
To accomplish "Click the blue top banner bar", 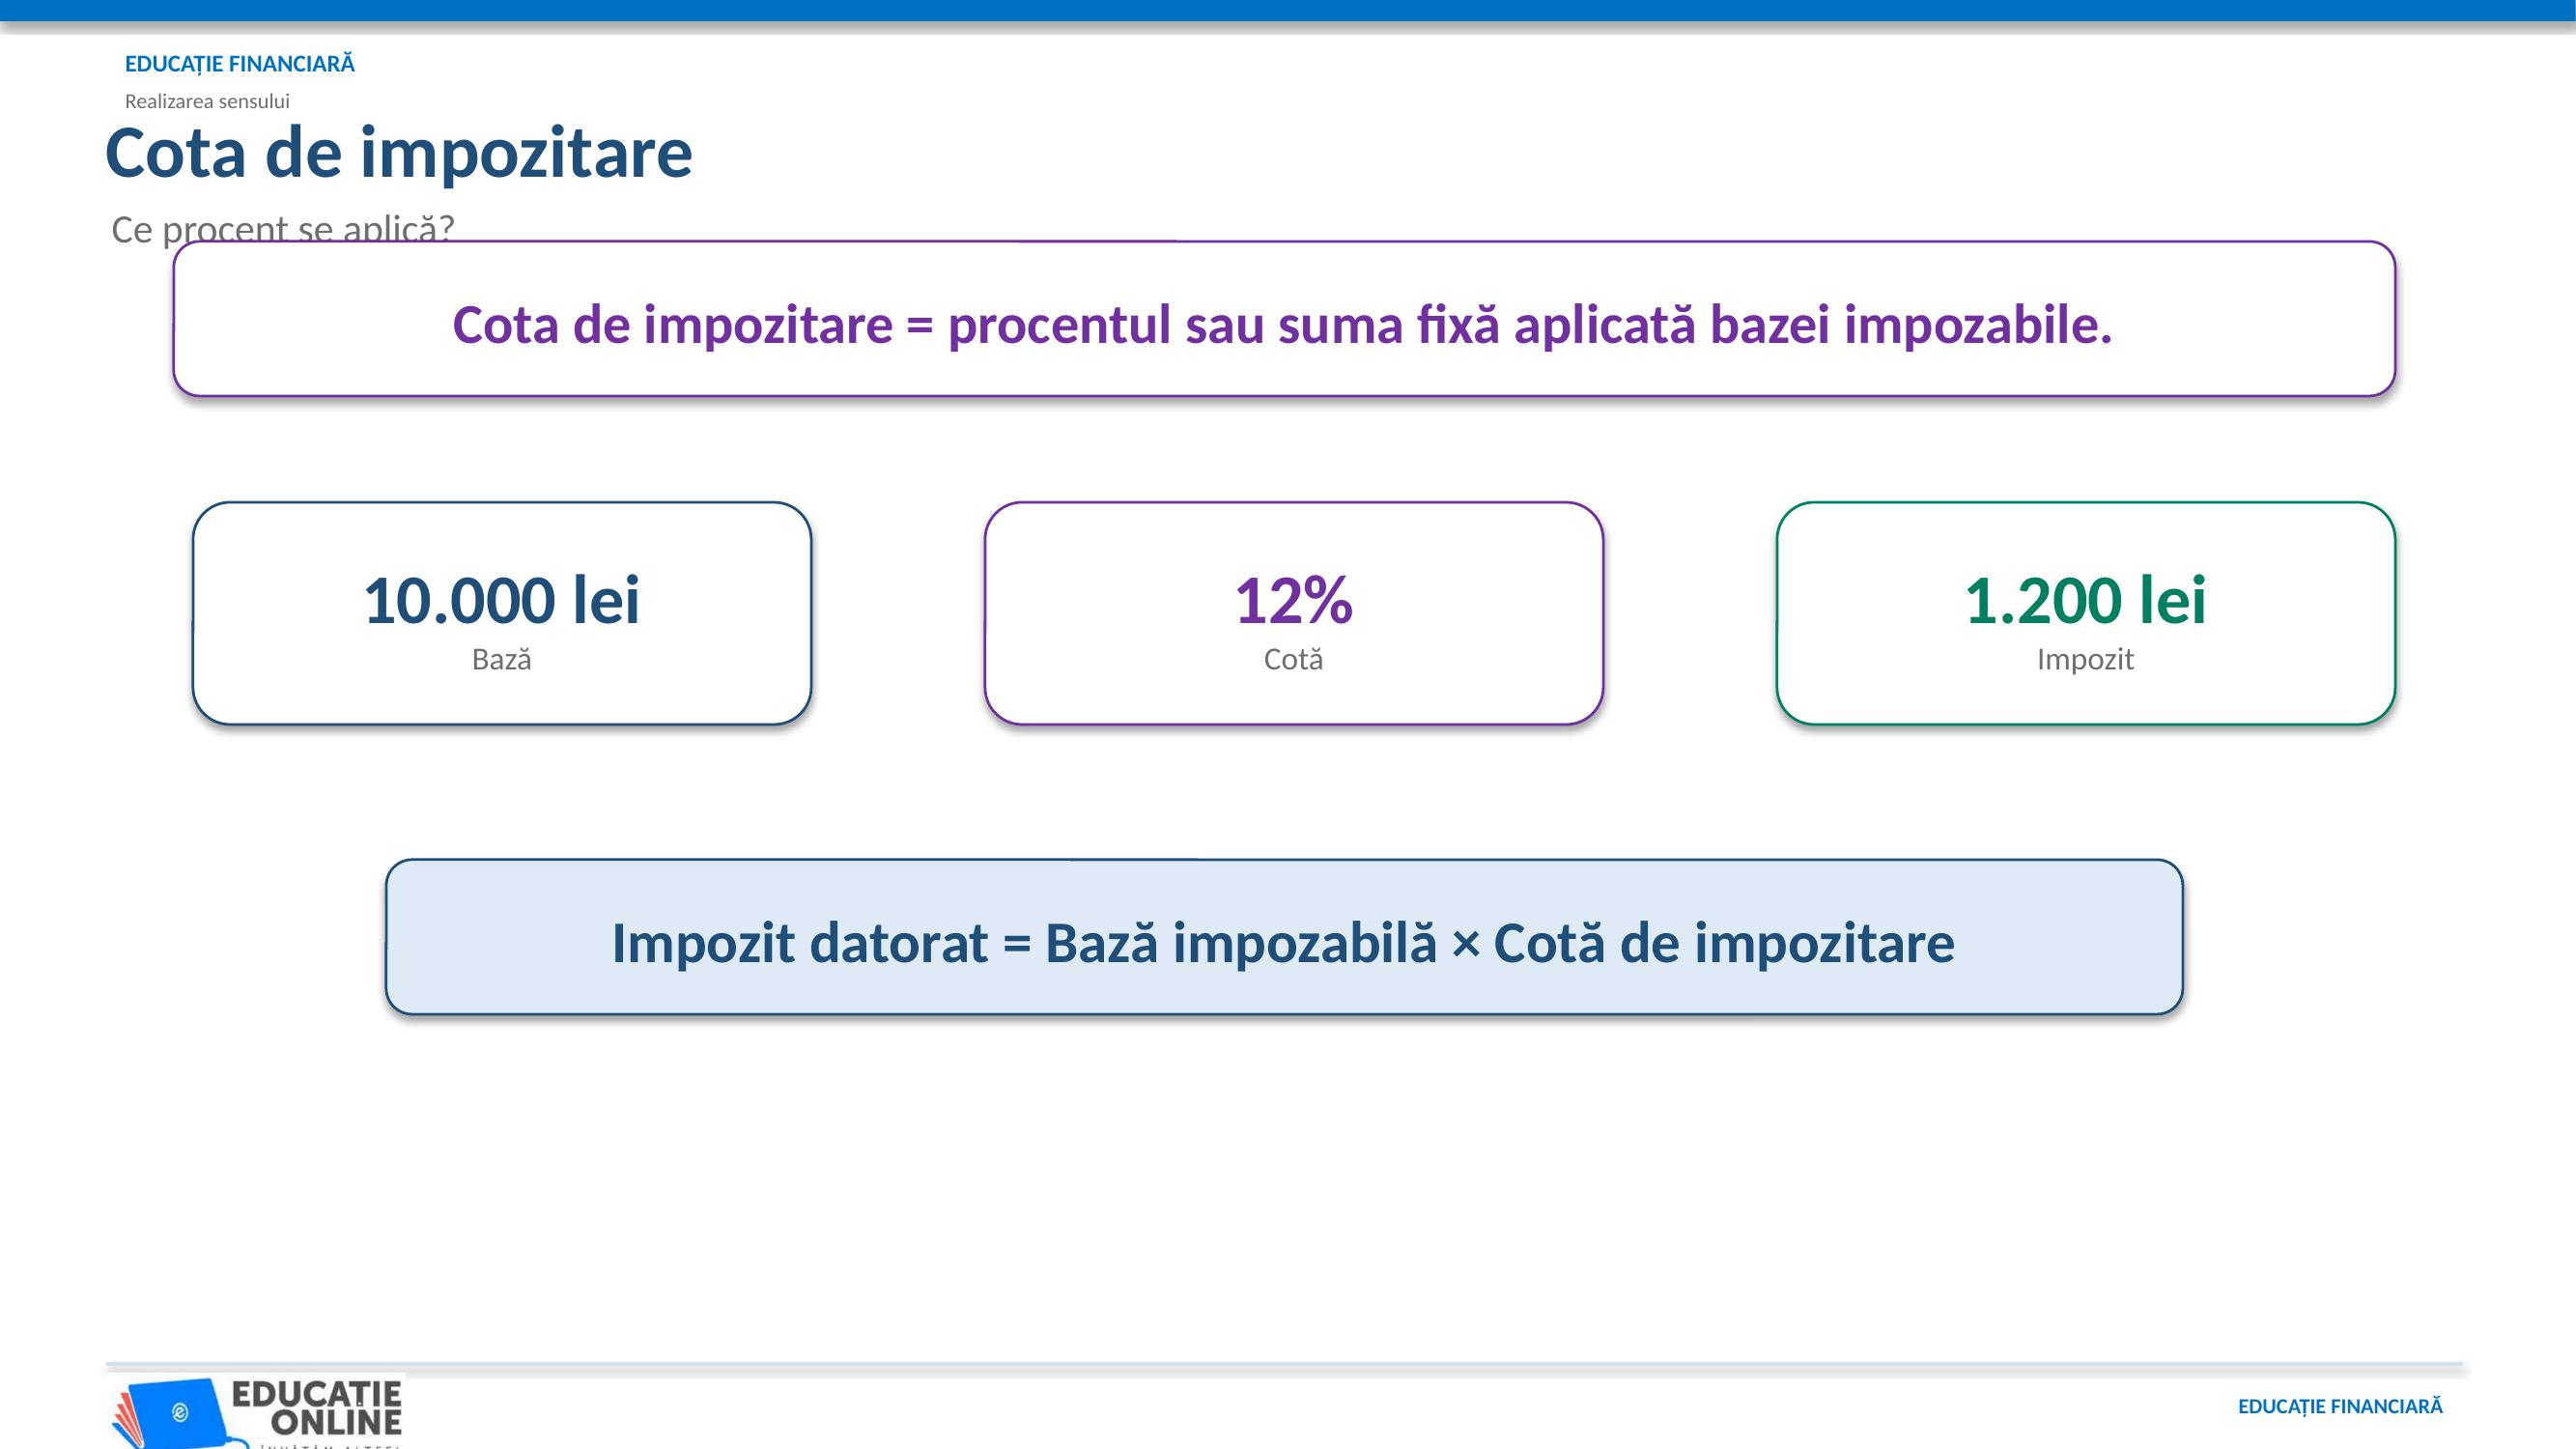I will point(1288,10).
